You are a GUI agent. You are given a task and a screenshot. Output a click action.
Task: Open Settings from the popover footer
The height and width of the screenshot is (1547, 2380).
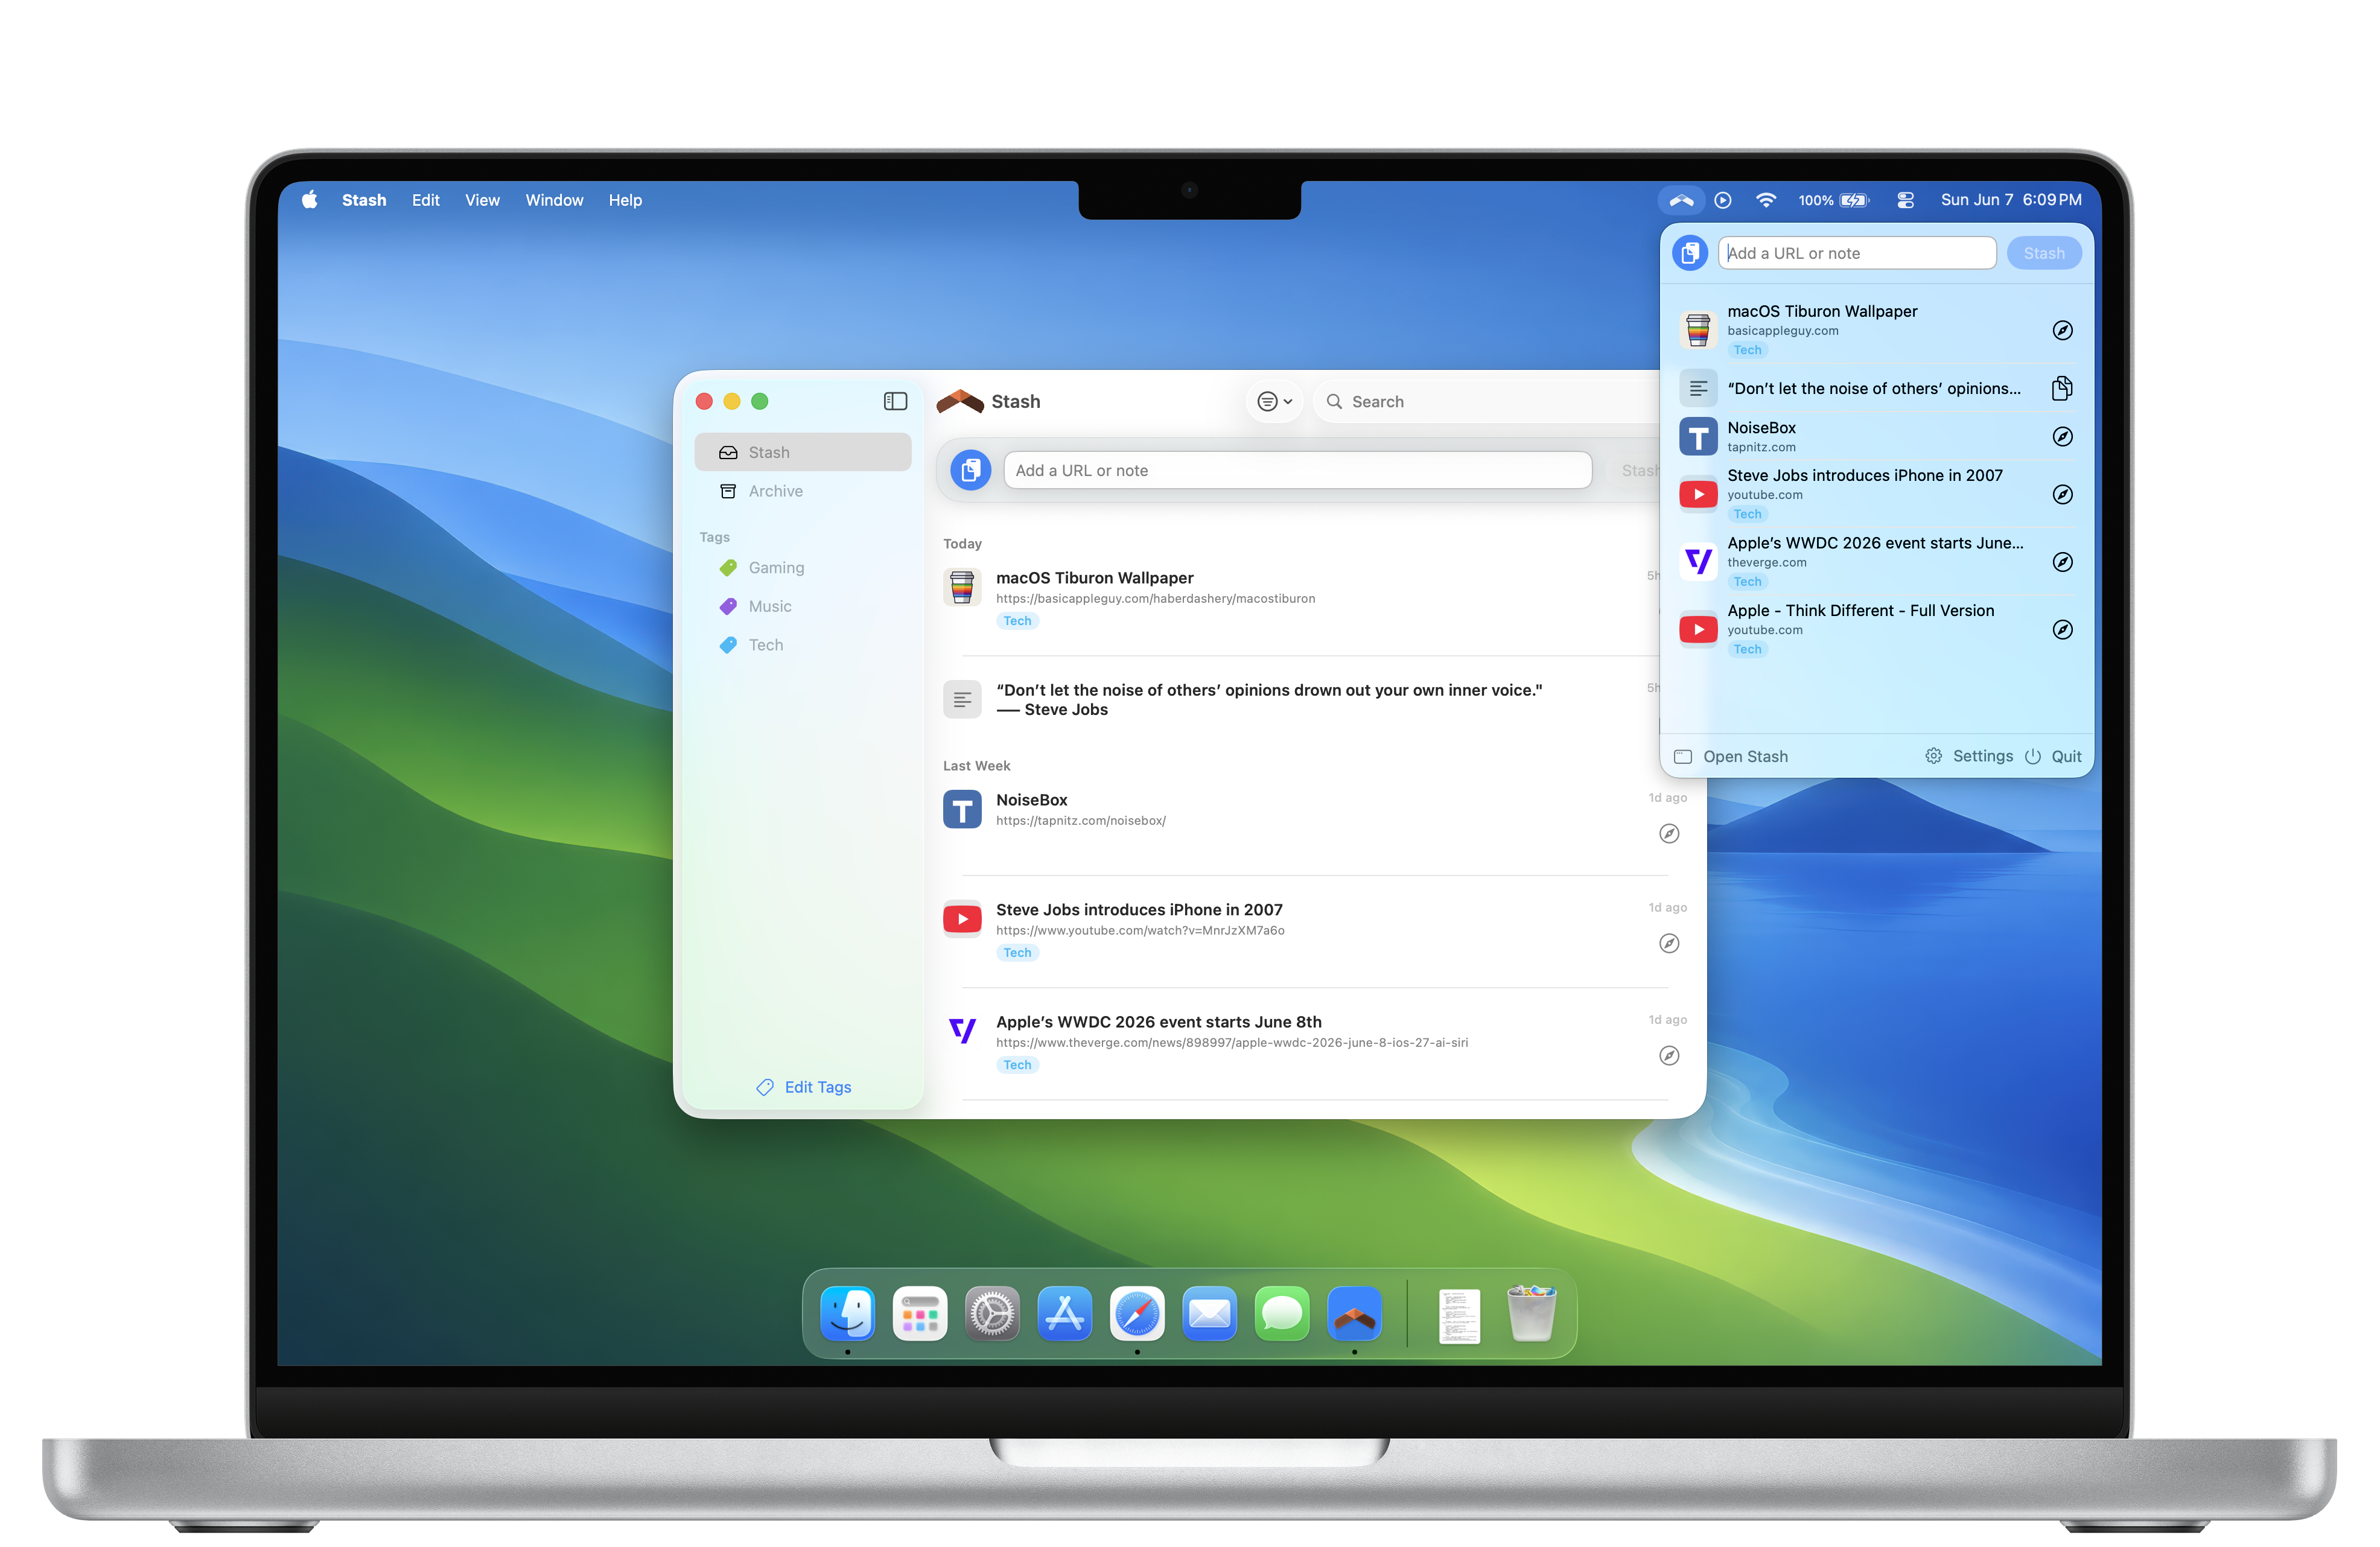[x=1969, y=756]
